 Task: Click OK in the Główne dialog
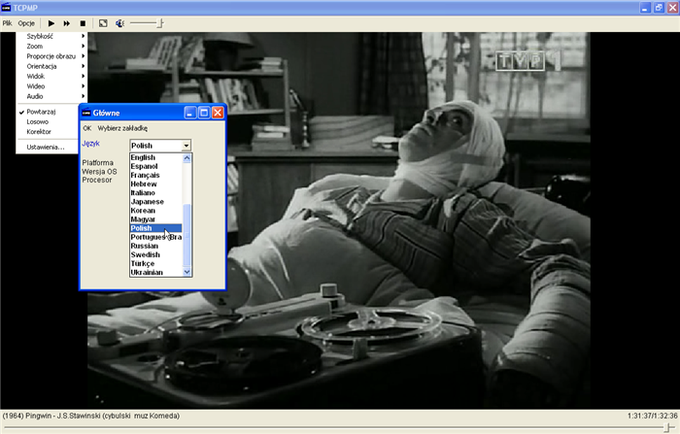tap(87, 128)
